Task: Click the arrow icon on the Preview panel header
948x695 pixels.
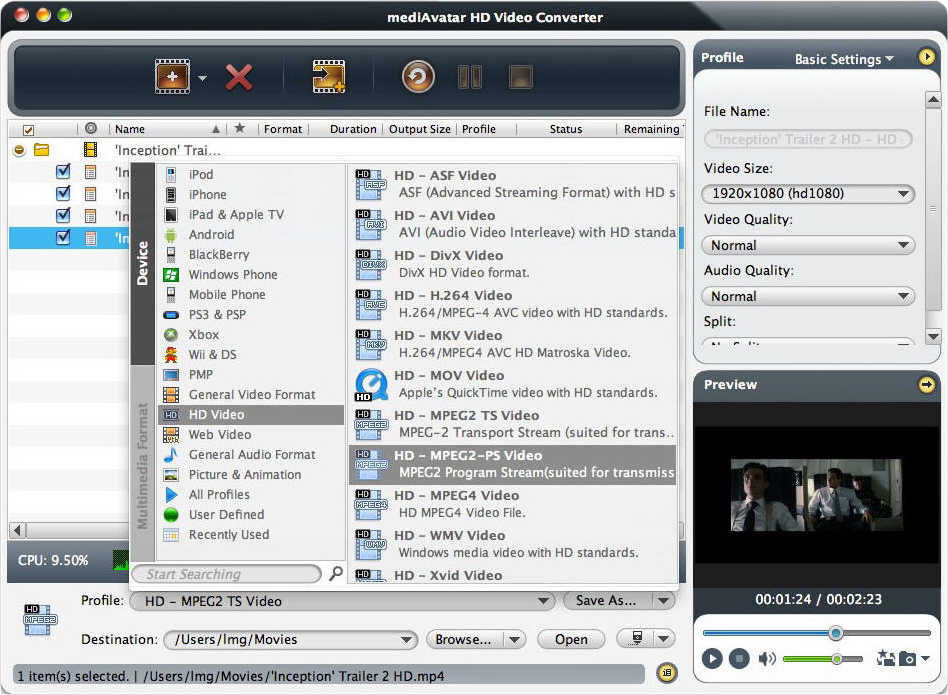Action: click(x=926, y=384)
